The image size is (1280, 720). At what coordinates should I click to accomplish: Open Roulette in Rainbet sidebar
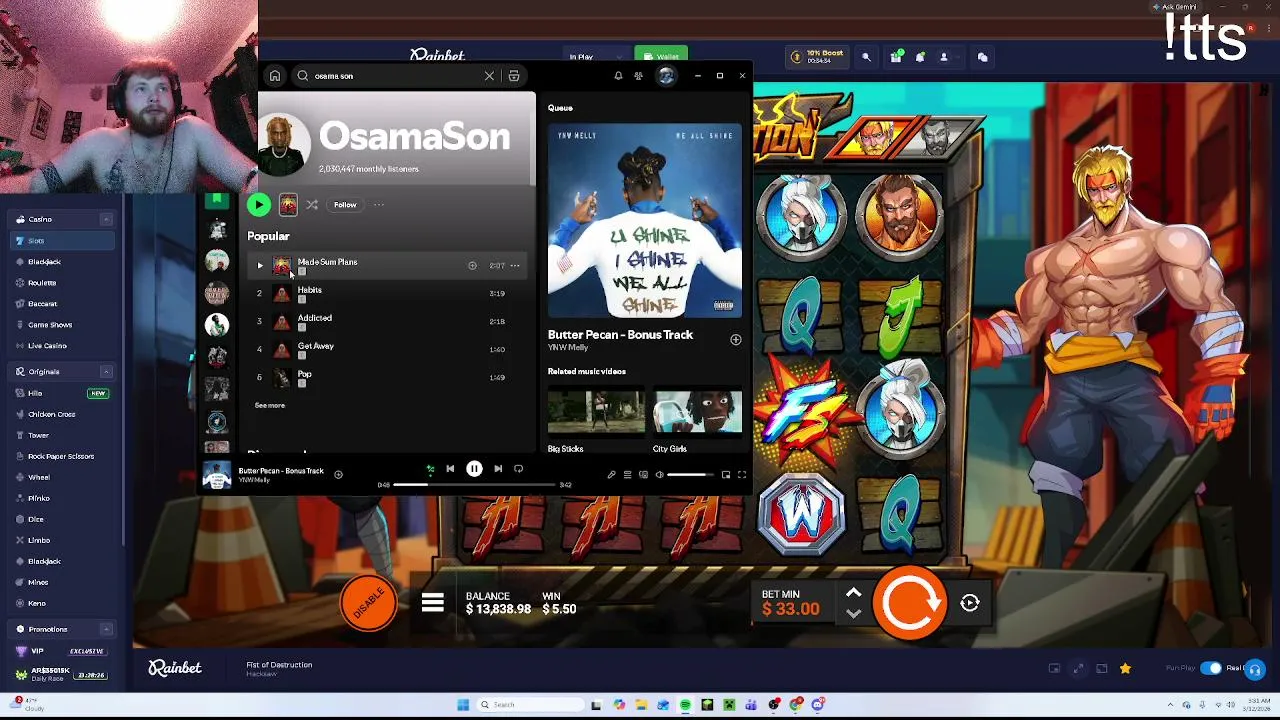point(60,283)
